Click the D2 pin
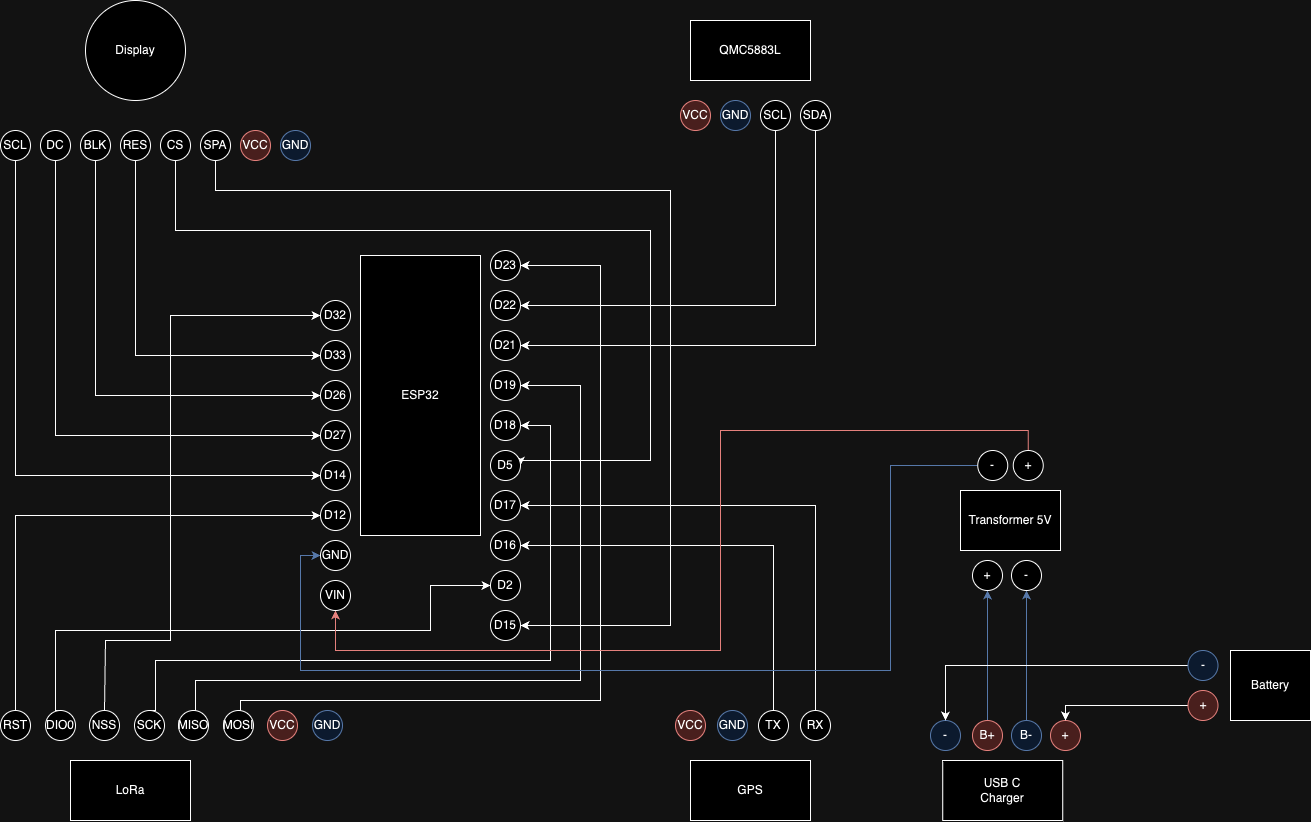Screen dimensions: 1311x822 505,585
